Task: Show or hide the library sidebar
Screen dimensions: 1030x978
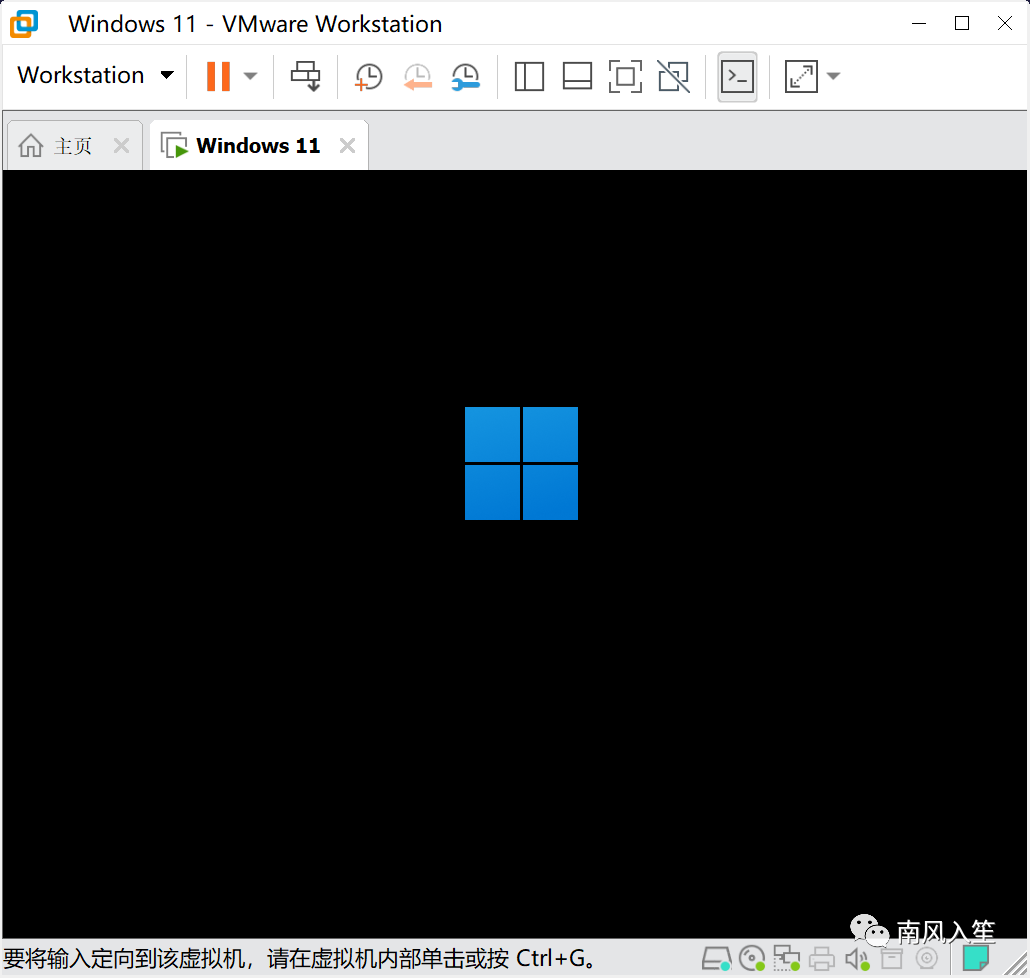Action: click(529, 77)
